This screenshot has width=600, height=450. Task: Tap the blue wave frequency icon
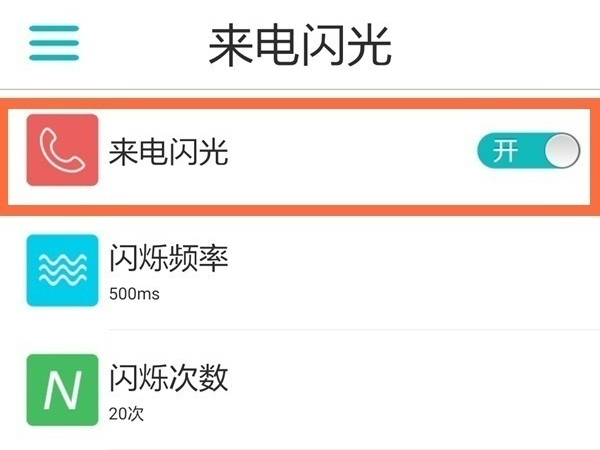coord(61,270)
